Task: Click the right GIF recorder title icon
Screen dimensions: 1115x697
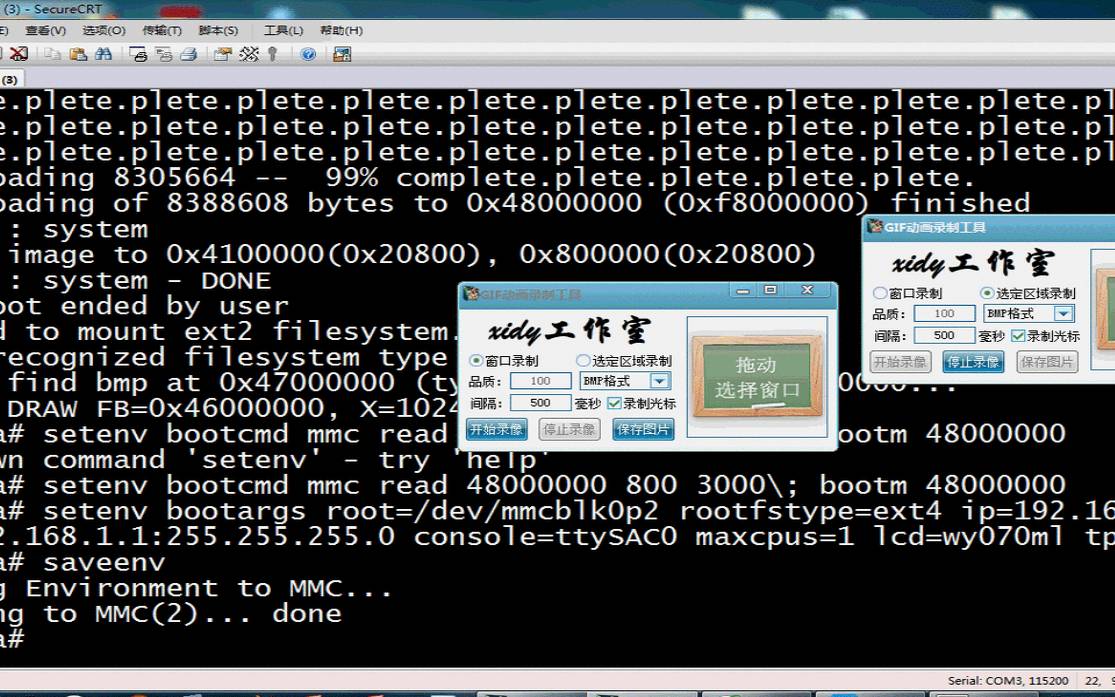Action: [875, 227]
